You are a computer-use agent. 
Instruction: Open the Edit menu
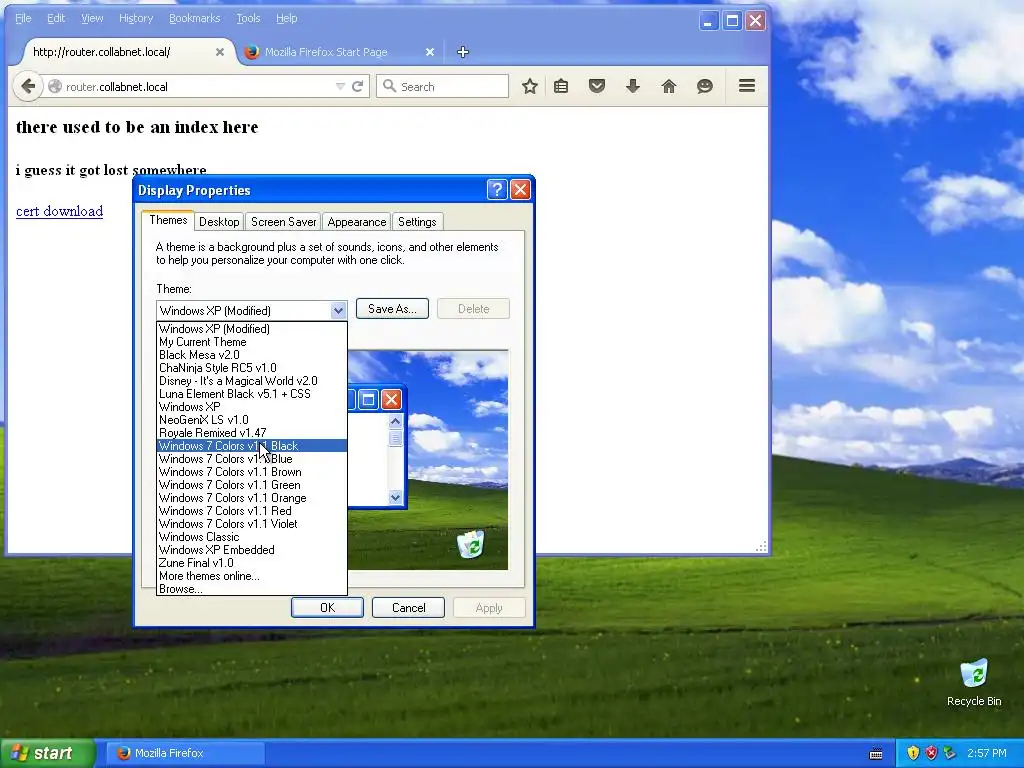(56, 18)
